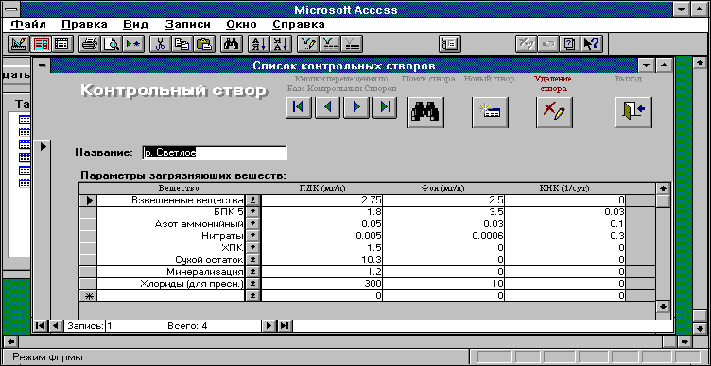Click the new stvor record icon

tap(490, 112)
